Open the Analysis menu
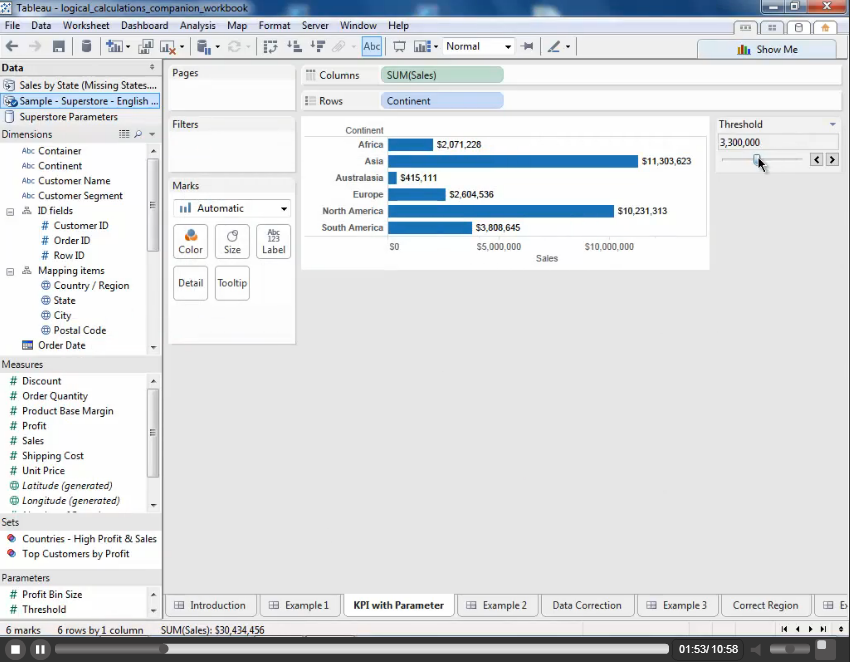850x662 pixels. click(x=197, y=25)
